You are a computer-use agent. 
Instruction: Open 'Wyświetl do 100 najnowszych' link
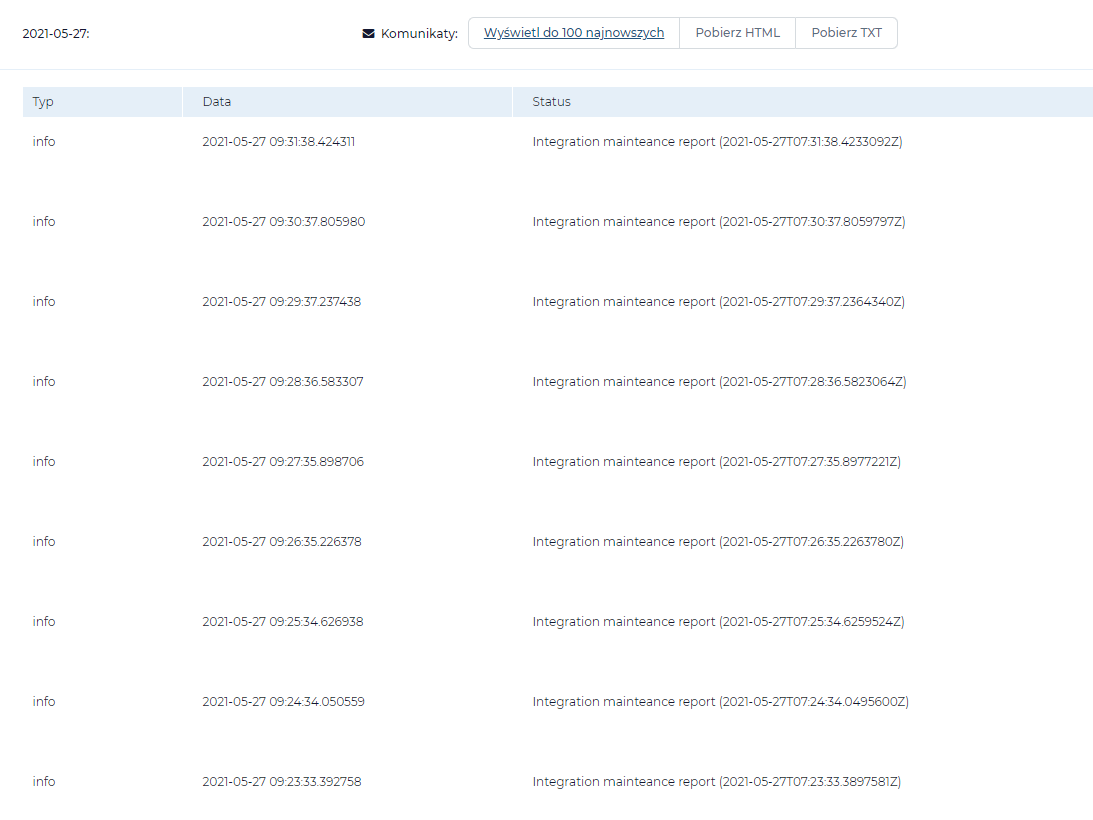click(574, 33)
